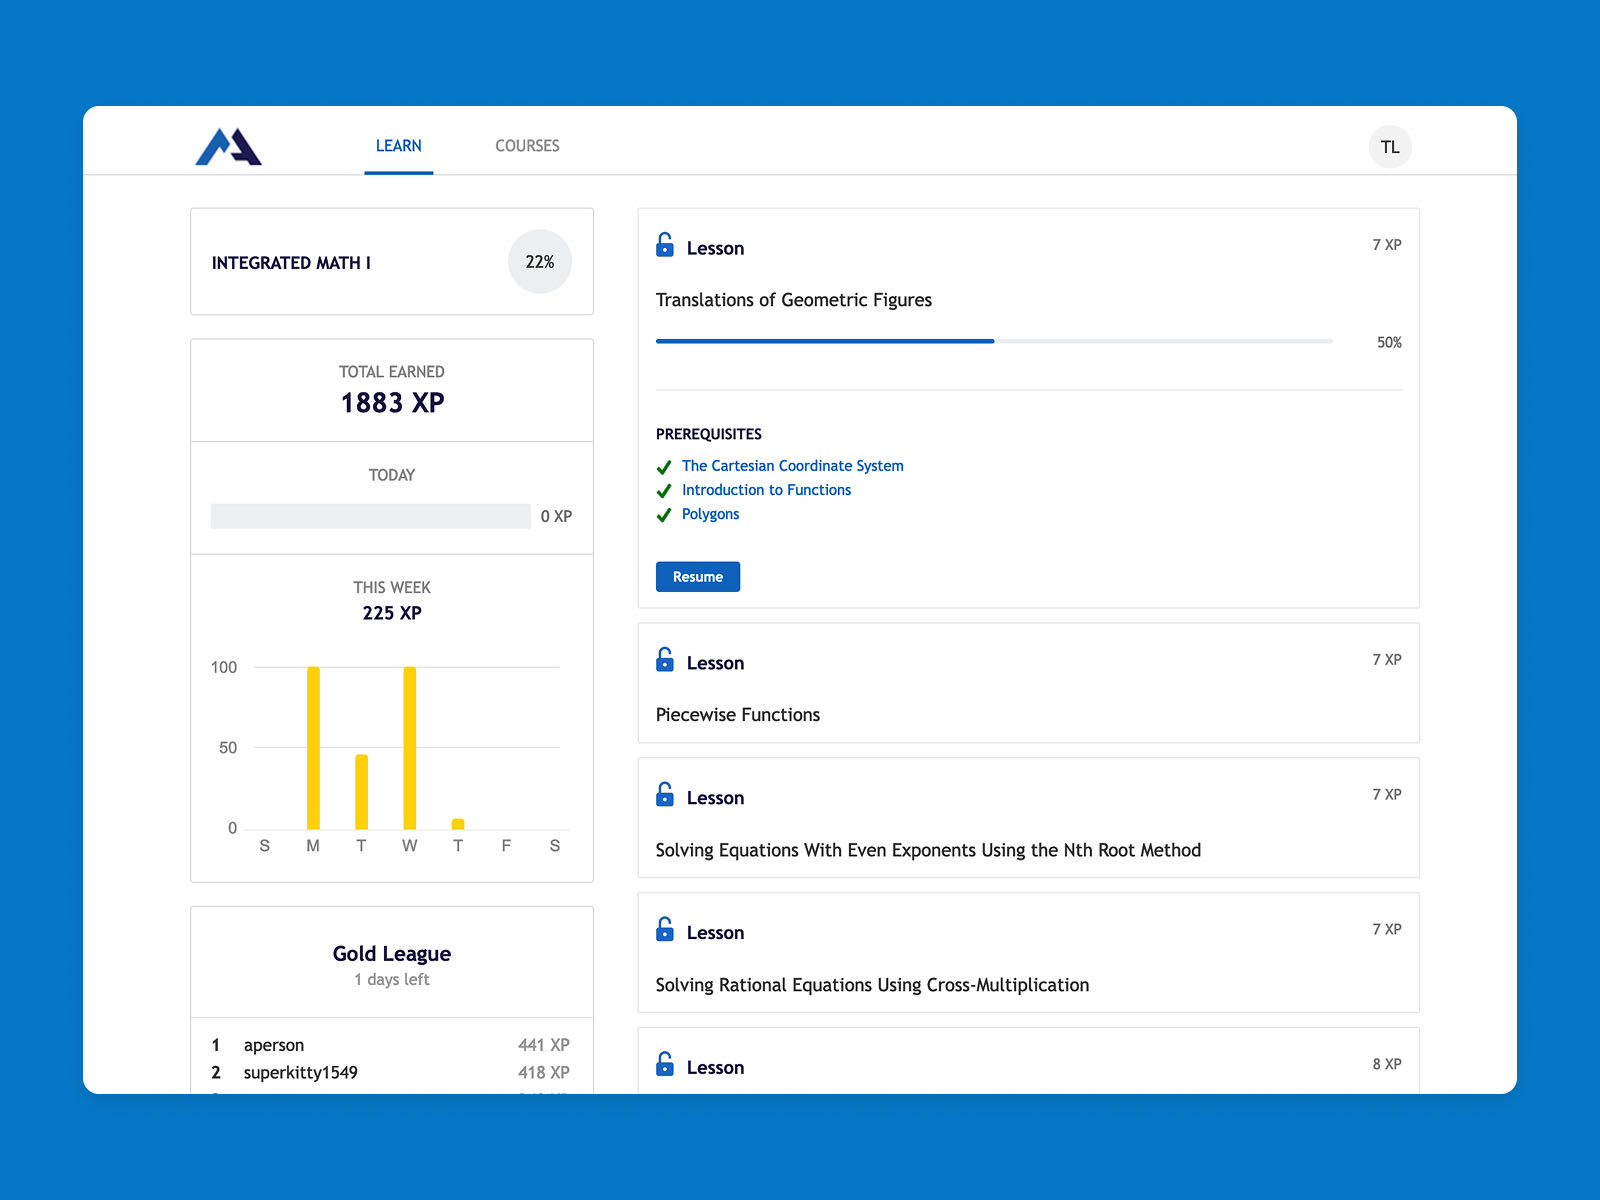Click checkmark beside Introduction to Functions
Image resolution: width=1600 pixels, height=1200 pixels.
click(664, 491)
